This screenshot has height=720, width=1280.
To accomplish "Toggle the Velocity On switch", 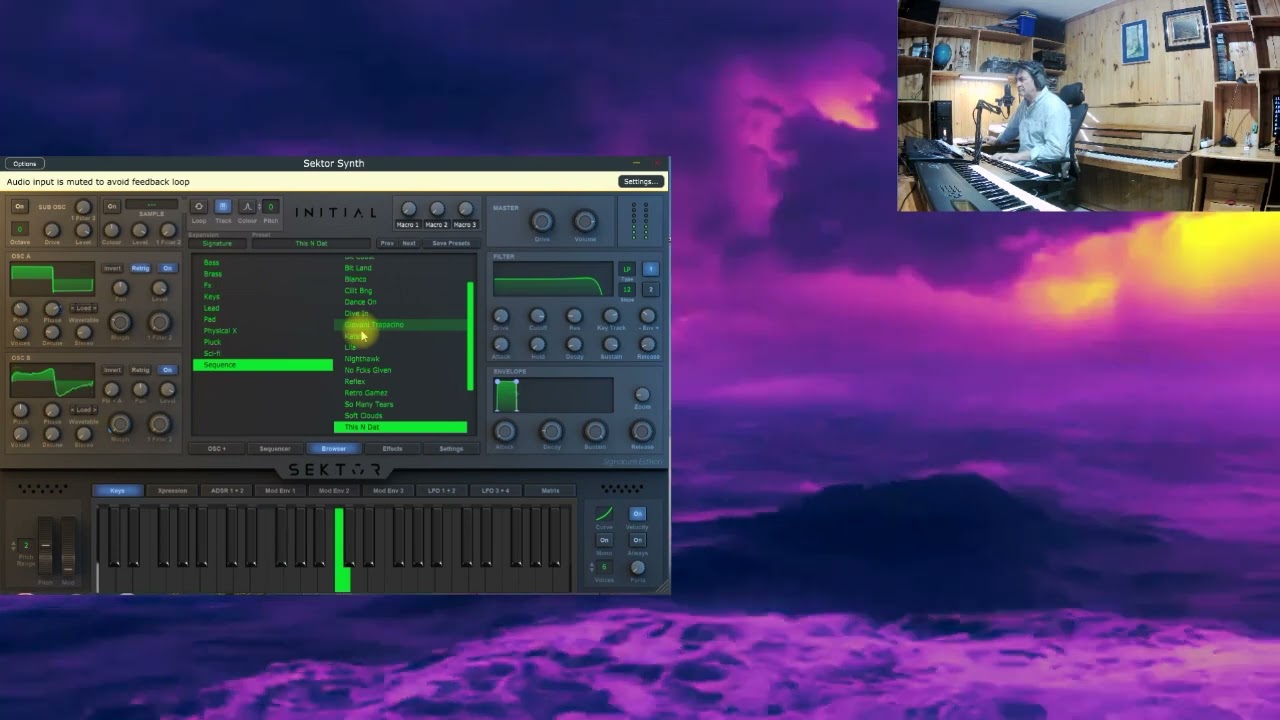I will click(637, 514).
